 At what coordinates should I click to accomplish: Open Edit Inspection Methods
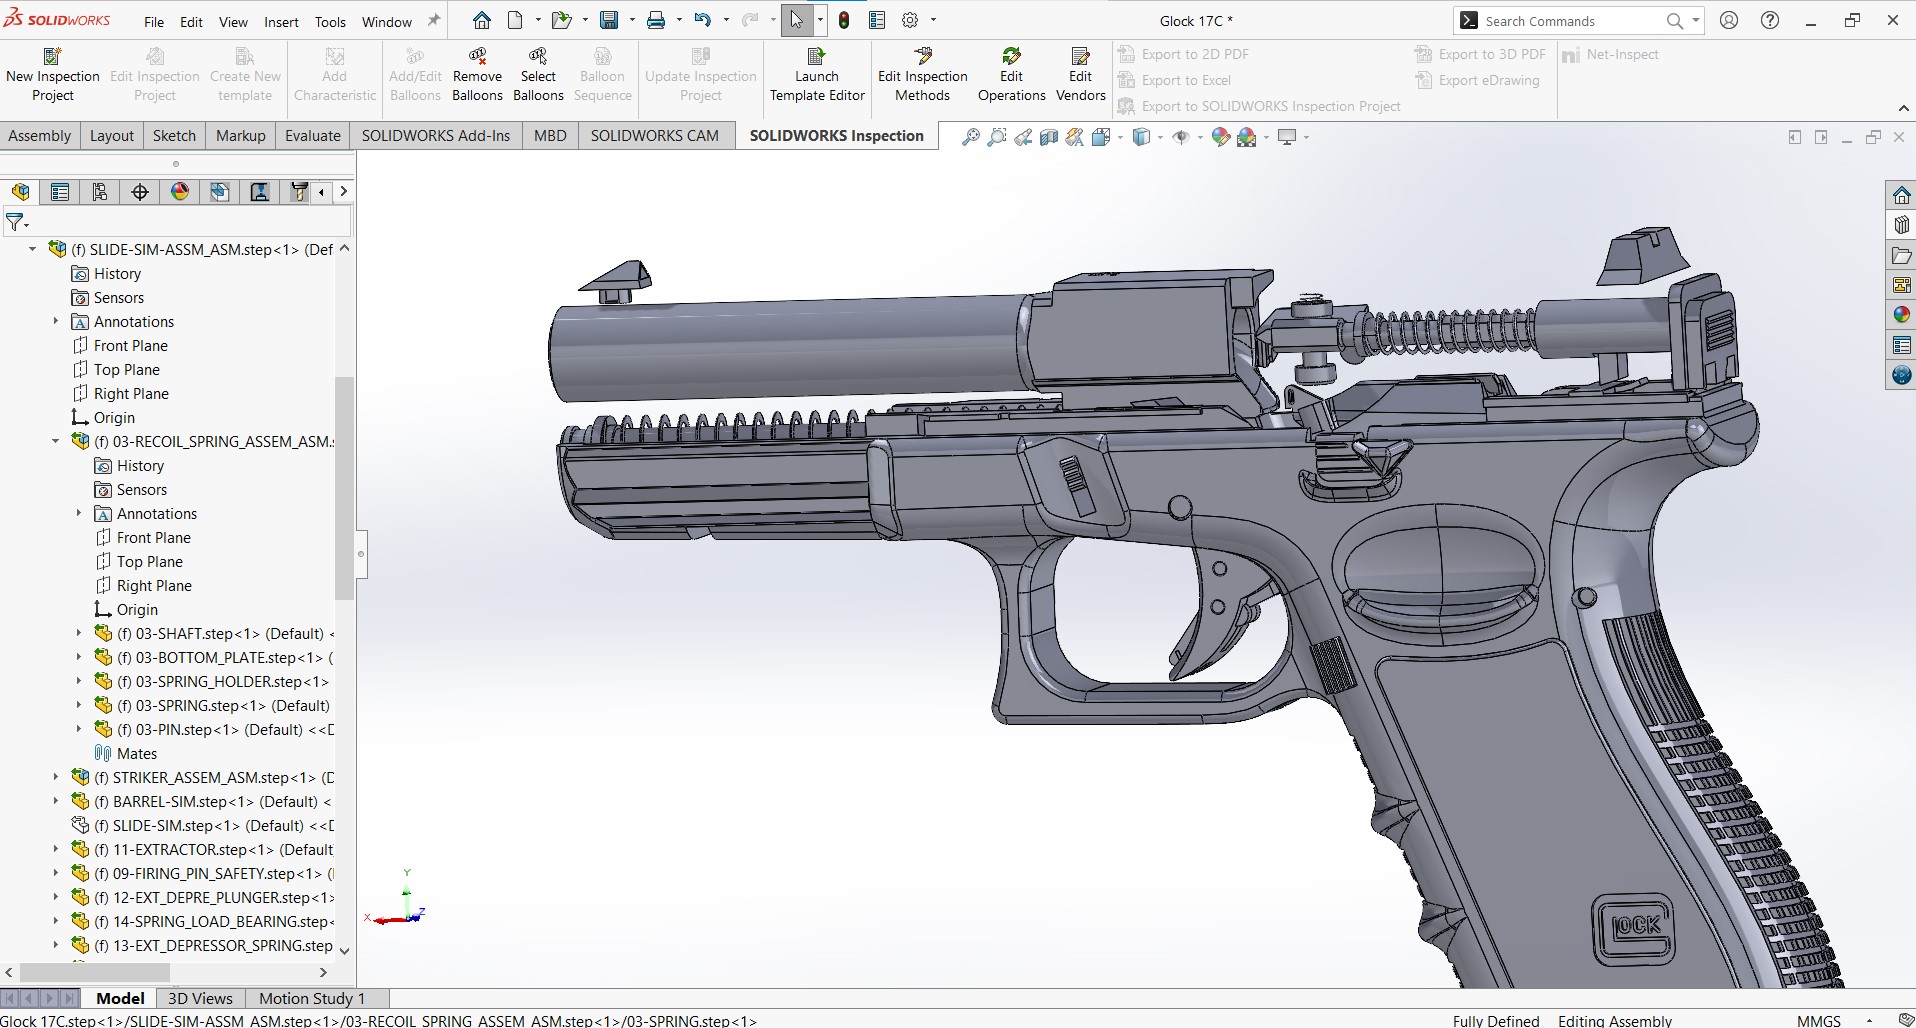click(x=922, y=74)
